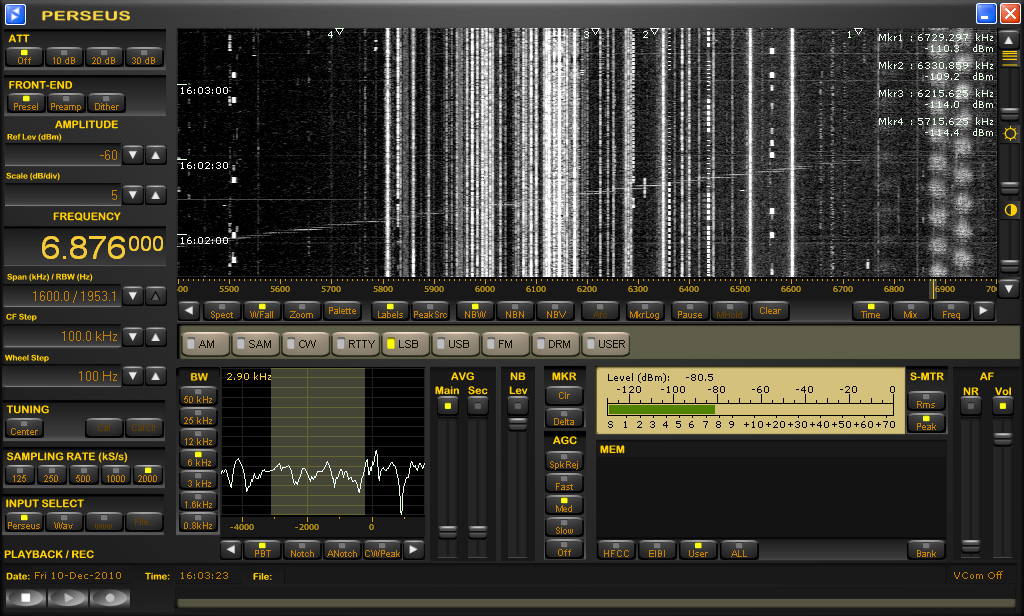Turn AGC Off
The image size is (1024, 616).
point(564,549)
